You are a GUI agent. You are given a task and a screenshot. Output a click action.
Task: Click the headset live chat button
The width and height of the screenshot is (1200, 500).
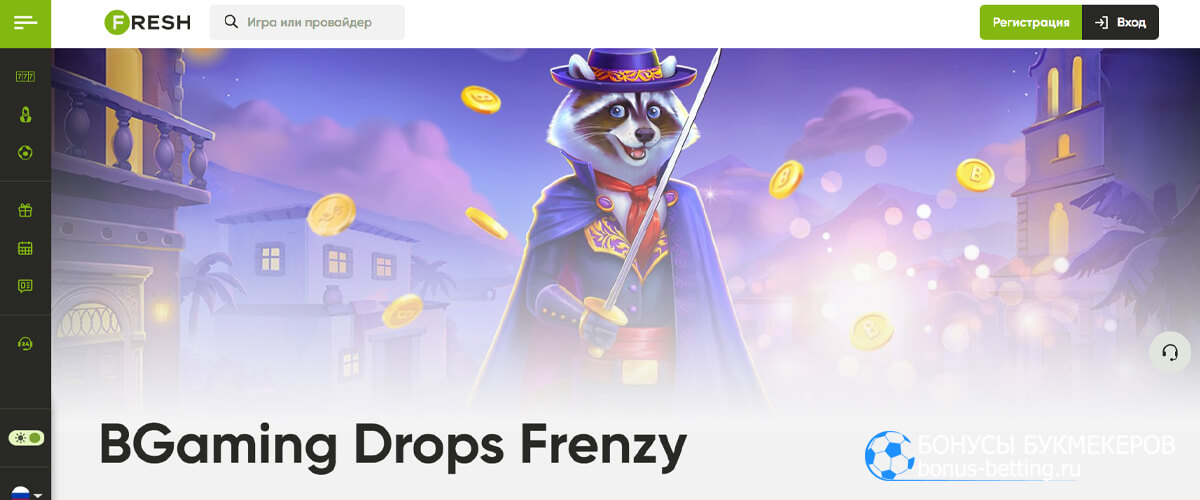(x=1170, y=352)
